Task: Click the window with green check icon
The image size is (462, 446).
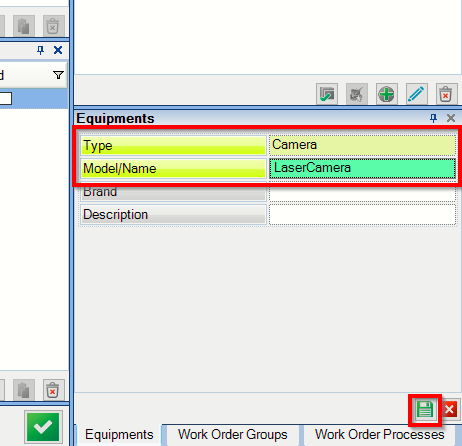Action: [x=327, y=94]
